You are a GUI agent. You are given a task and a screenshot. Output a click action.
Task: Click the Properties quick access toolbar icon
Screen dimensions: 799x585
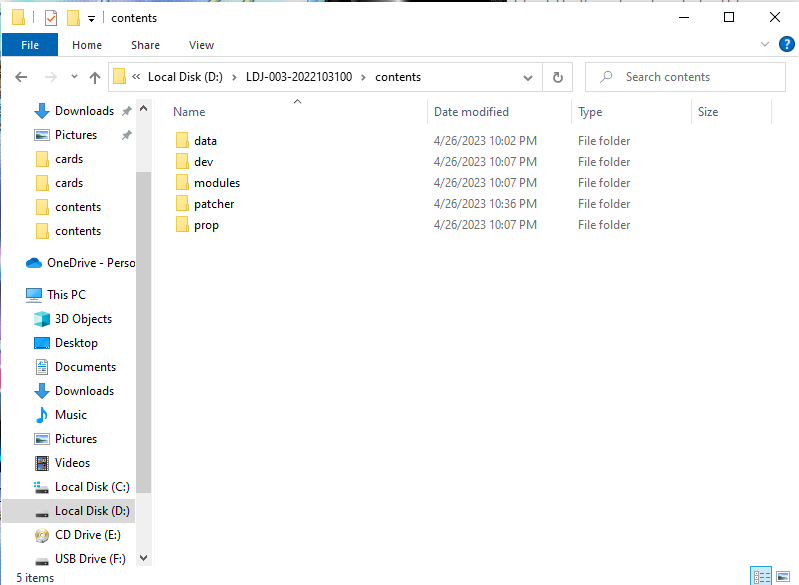click(51, 18)
